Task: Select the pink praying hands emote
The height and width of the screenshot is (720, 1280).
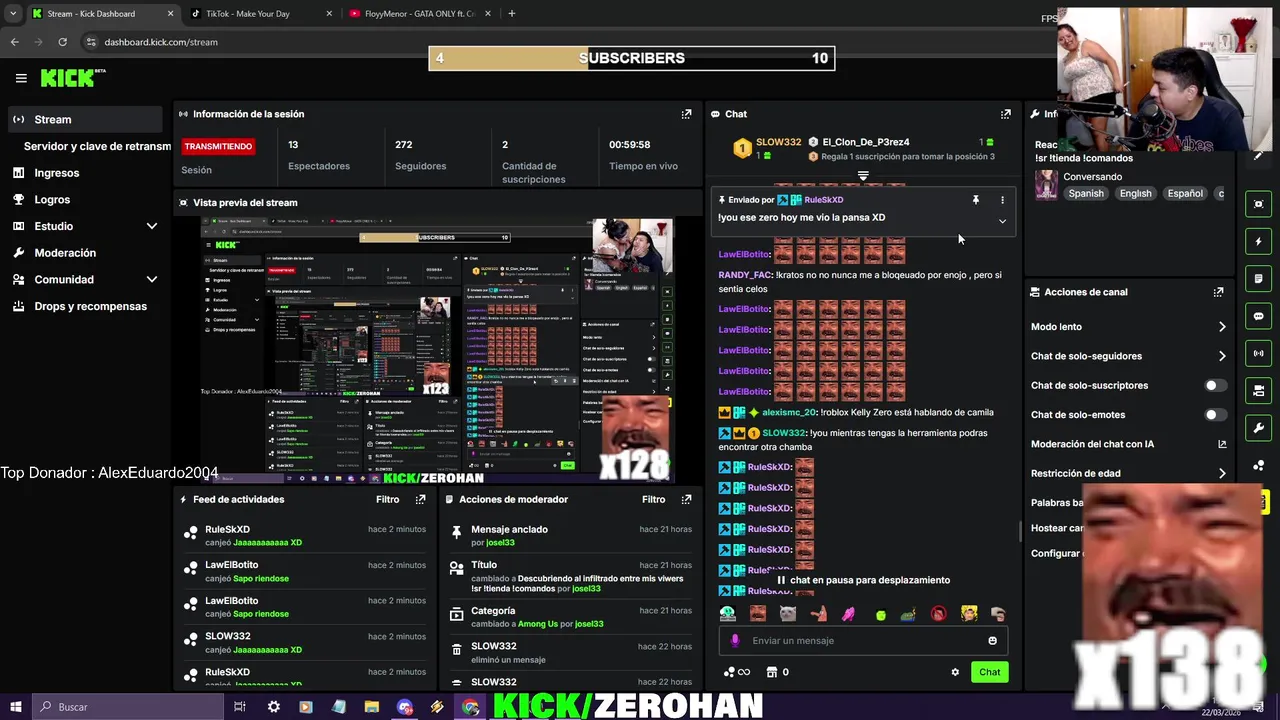Action: [849, 614]
